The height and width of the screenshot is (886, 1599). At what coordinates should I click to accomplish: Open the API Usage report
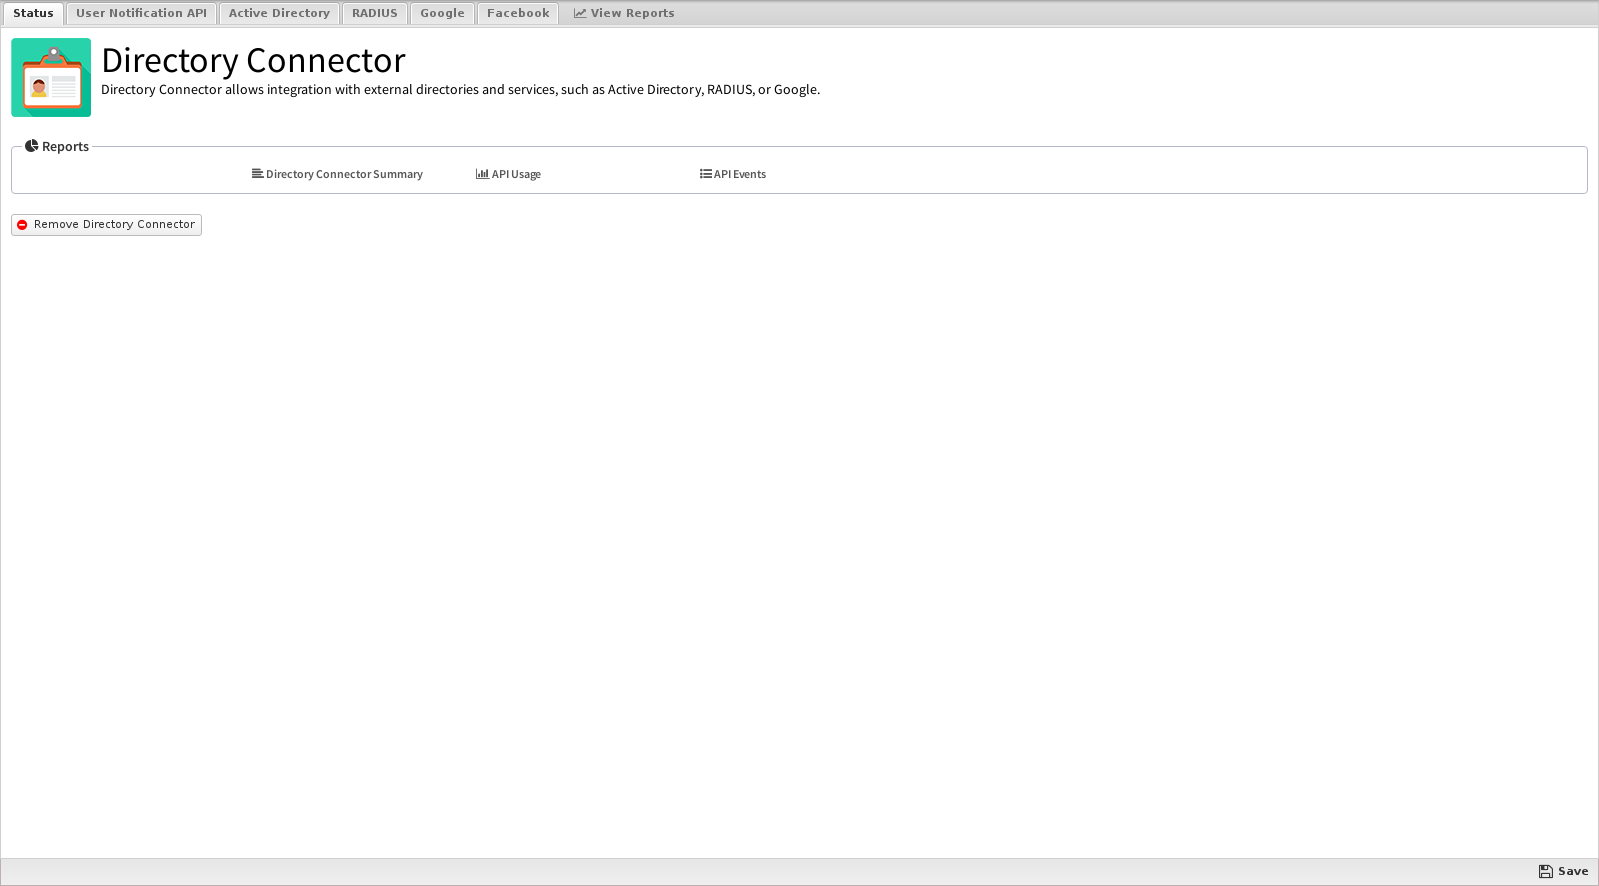tap(508, 174)
